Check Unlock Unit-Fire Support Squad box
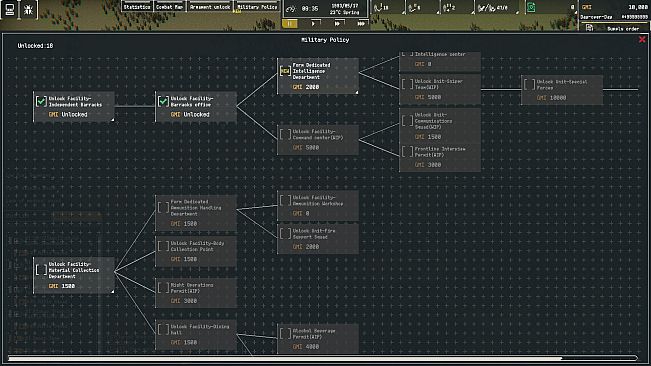This screenshot has height=366, width=651. click(x=285, y=234)
